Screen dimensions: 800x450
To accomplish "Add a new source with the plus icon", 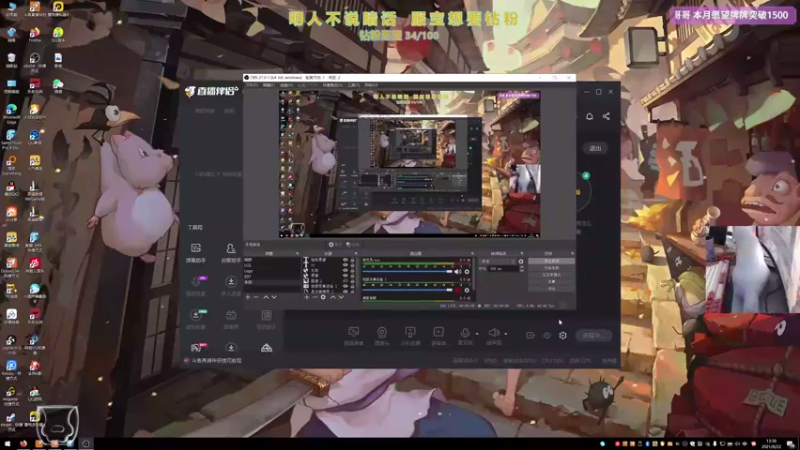I will pos(306,297).
